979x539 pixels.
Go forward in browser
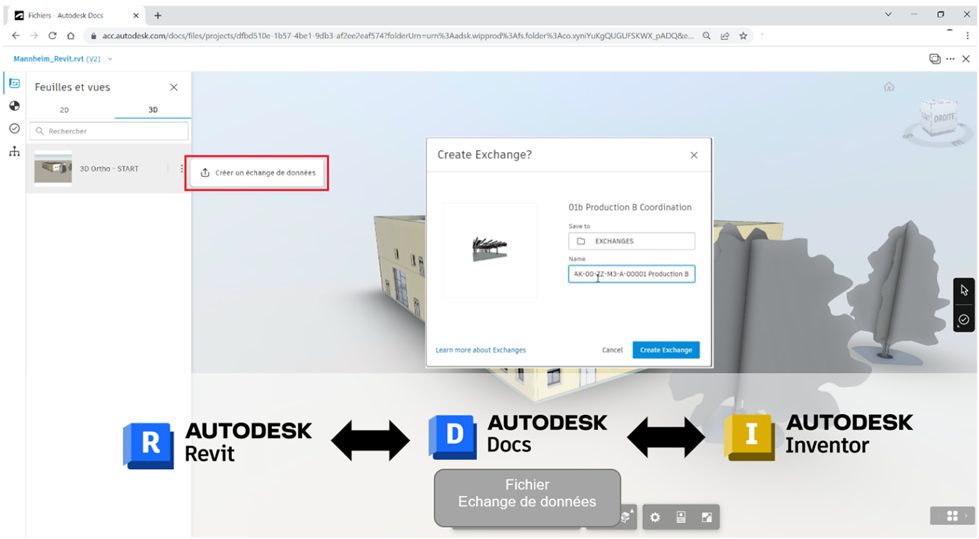(34, 36)
